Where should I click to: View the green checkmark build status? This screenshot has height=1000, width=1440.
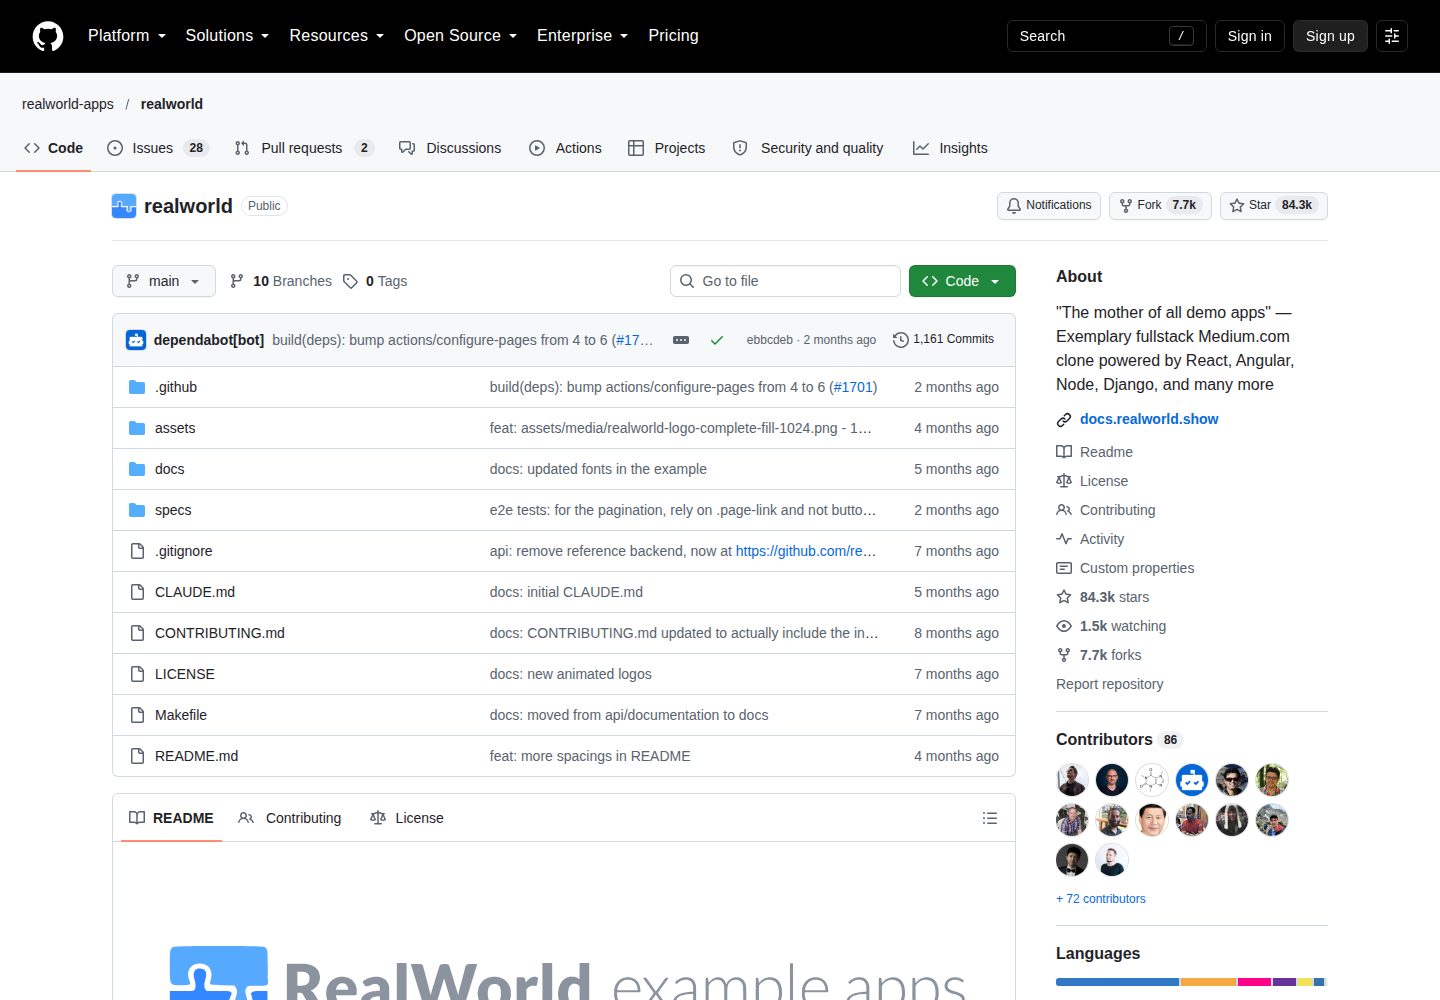click(717, 340)
